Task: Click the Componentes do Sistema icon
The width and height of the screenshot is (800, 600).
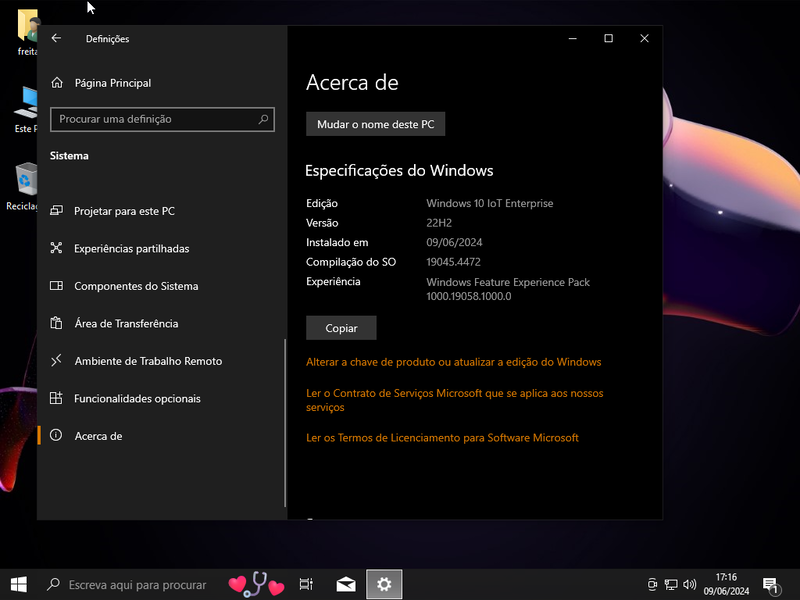Action: [57, 286]
